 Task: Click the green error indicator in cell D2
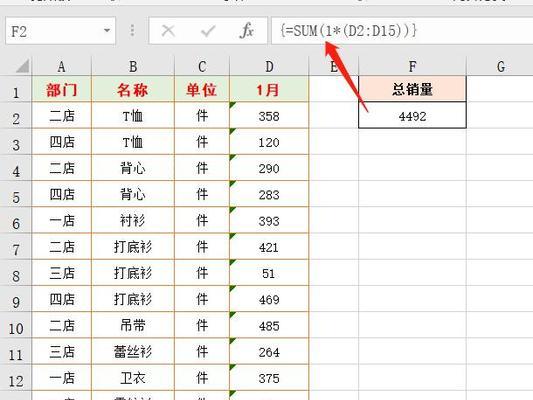(x=233, y=105)
